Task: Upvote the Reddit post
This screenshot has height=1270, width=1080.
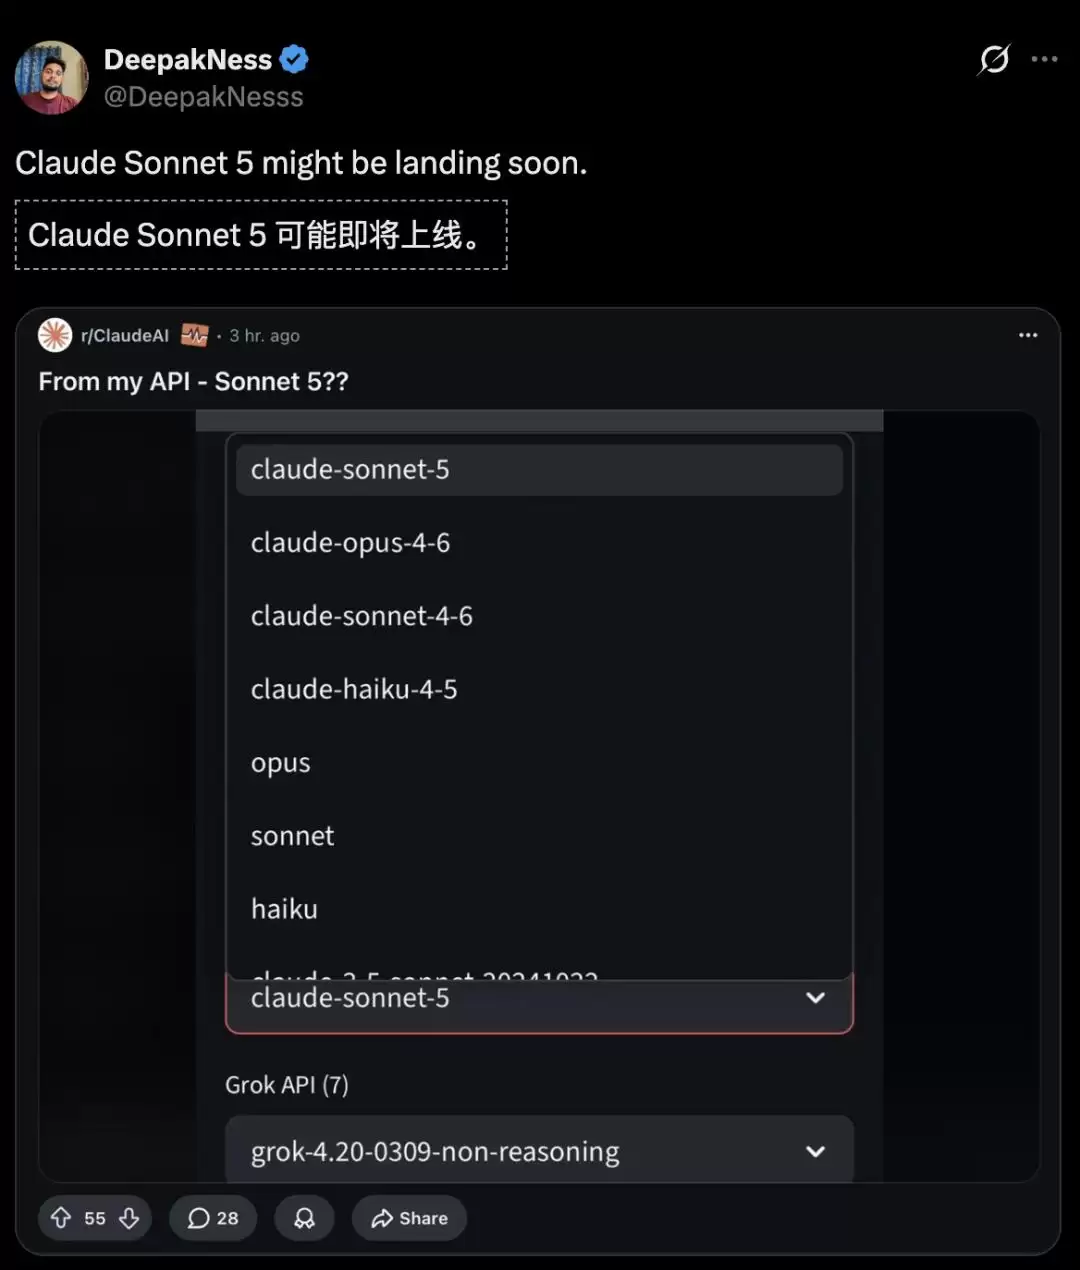Action: click(x=61, y=1217)
